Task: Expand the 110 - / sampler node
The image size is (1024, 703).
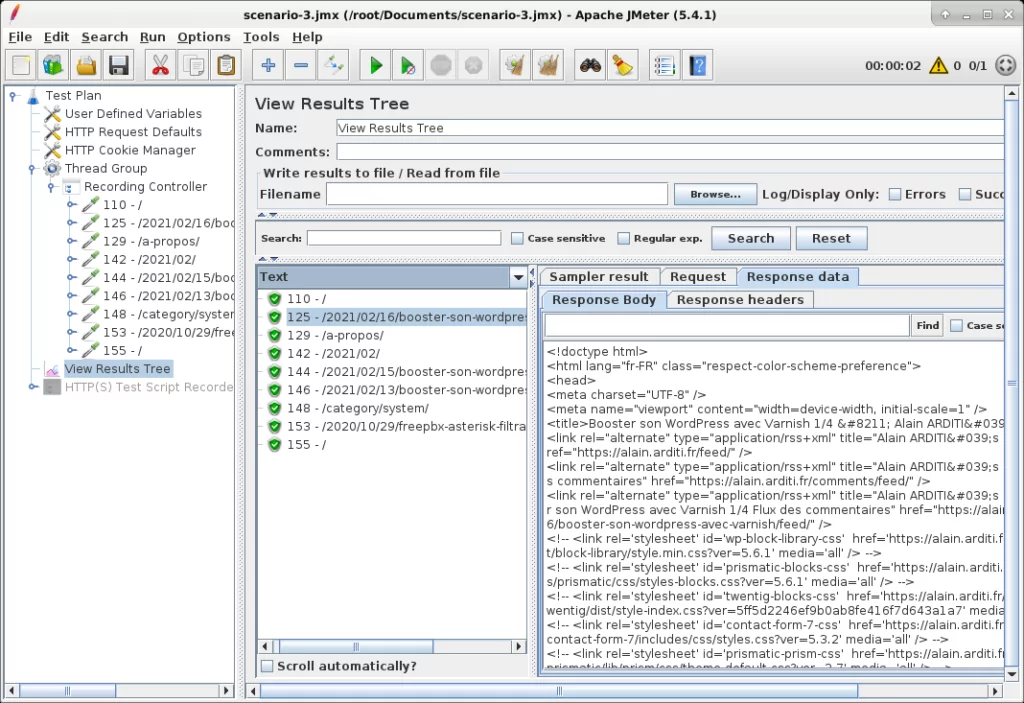Action: click(71, 205)
